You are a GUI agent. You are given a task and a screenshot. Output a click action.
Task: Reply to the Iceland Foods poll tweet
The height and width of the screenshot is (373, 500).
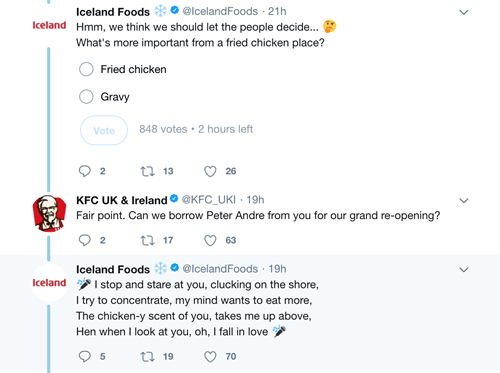[x=85, y=171]
